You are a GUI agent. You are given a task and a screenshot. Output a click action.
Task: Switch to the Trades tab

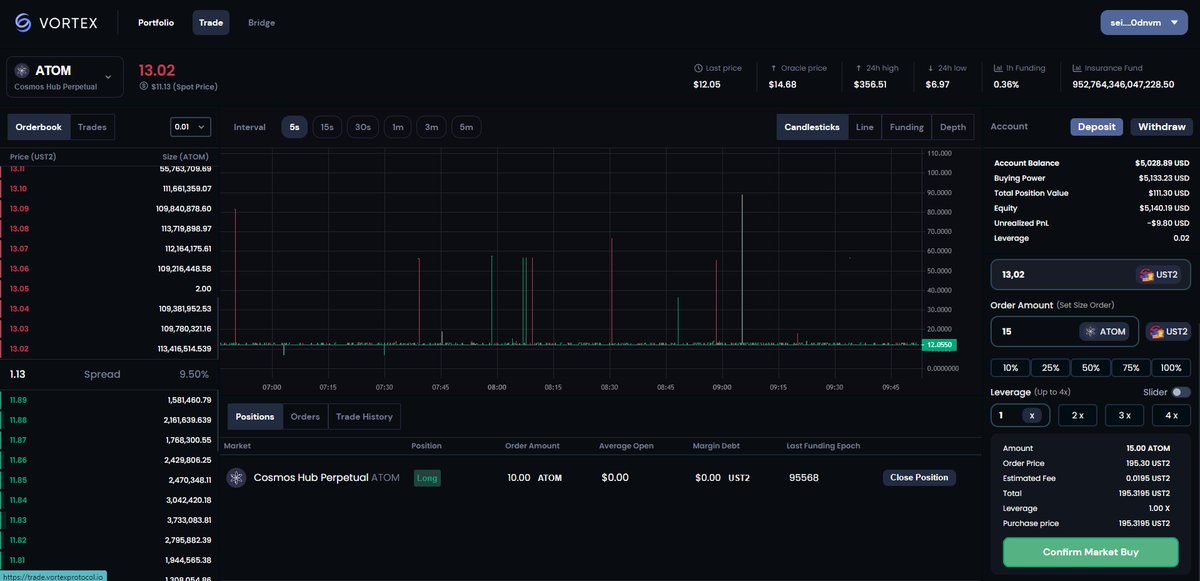93,127
